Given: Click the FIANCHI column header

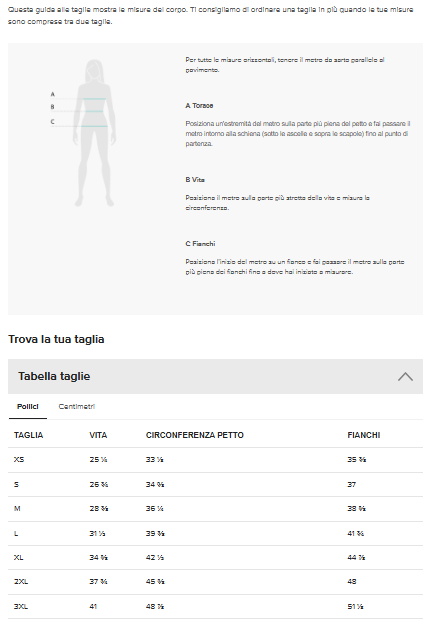Looking at the screenshot, I should pos(364,435).
